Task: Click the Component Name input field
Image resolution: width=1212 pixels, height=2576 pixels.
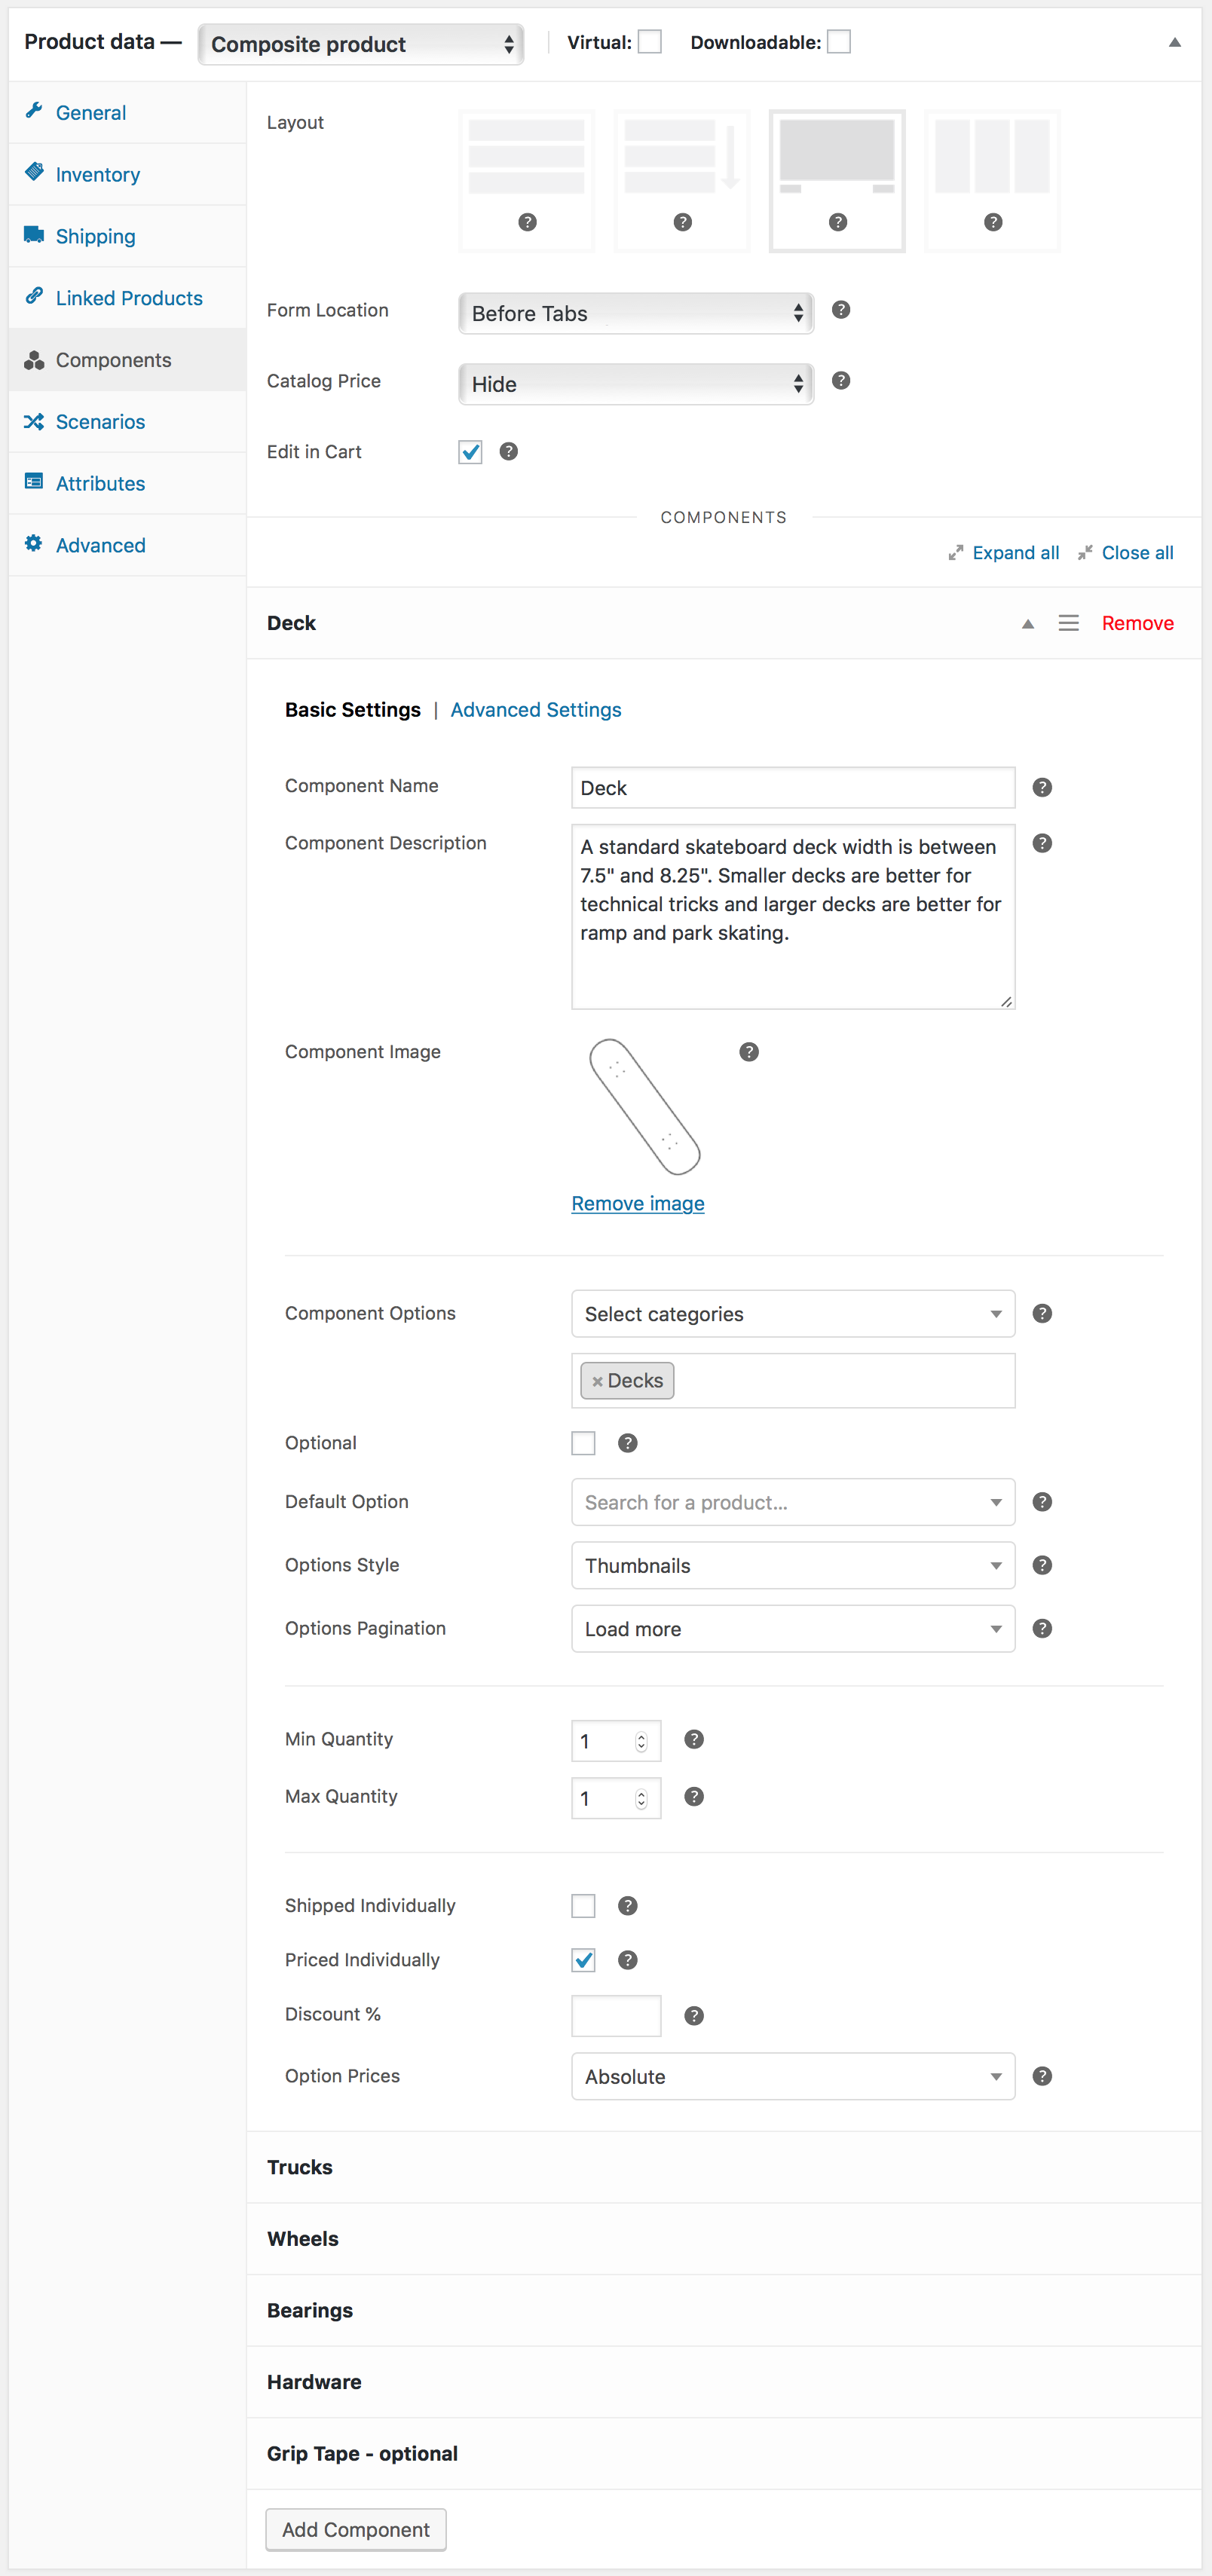Action: pyautogui.click(x=792, y=788)
